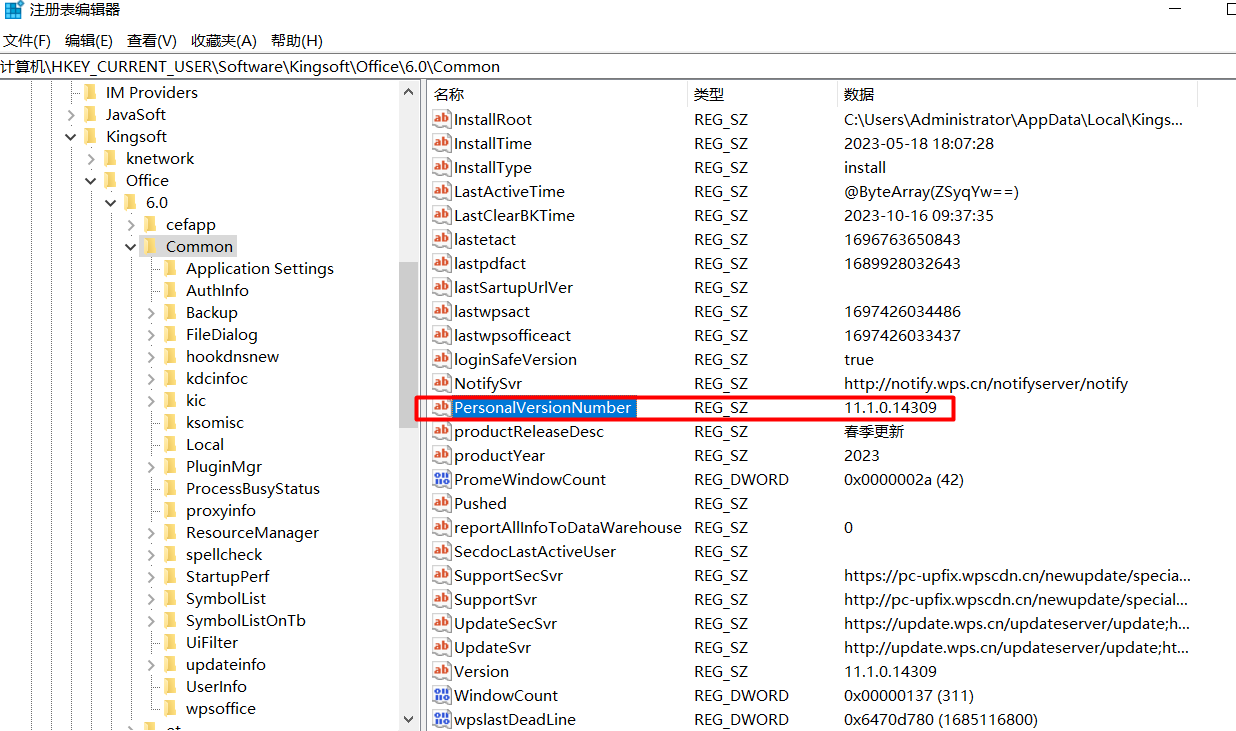This screenshot has width=1236, height=731.
Task: Click the string icon beside productYear
Action: coord(441,455)
